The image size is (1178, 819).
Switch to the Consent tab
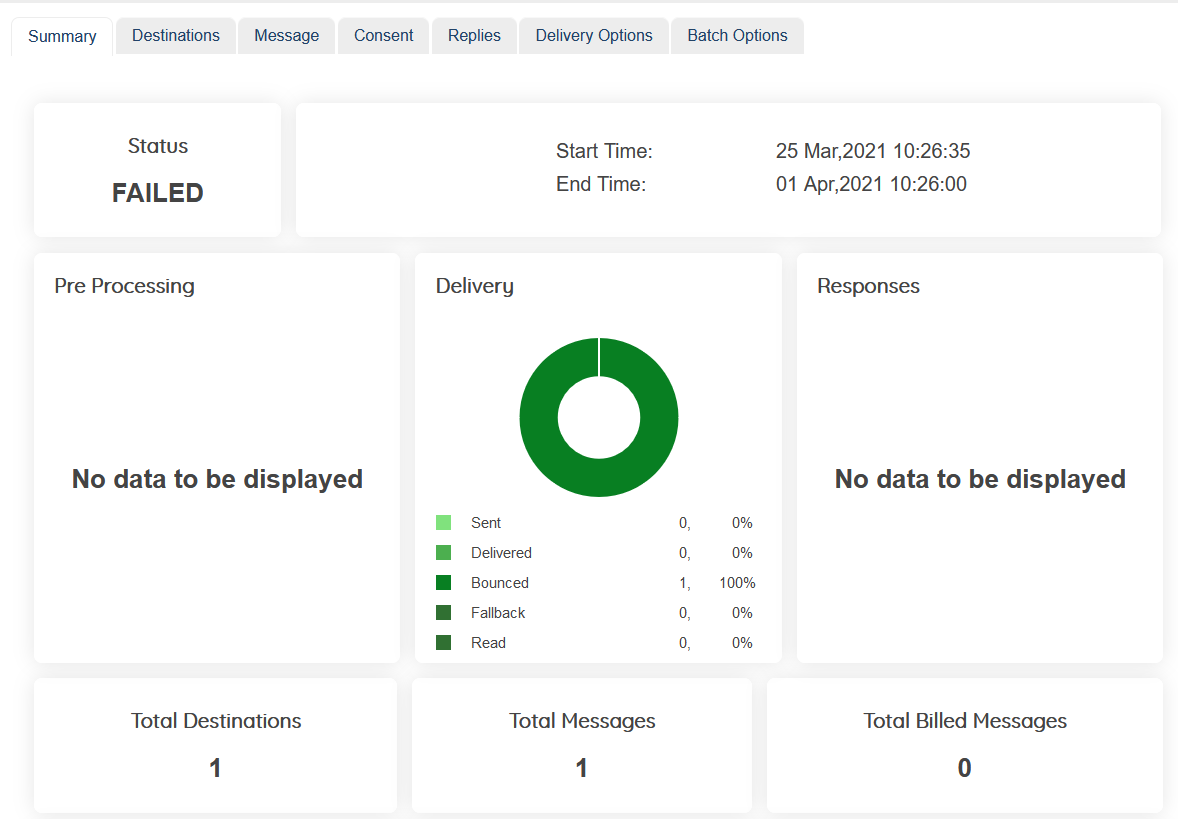pyautogui.click(x=383, y=36)
